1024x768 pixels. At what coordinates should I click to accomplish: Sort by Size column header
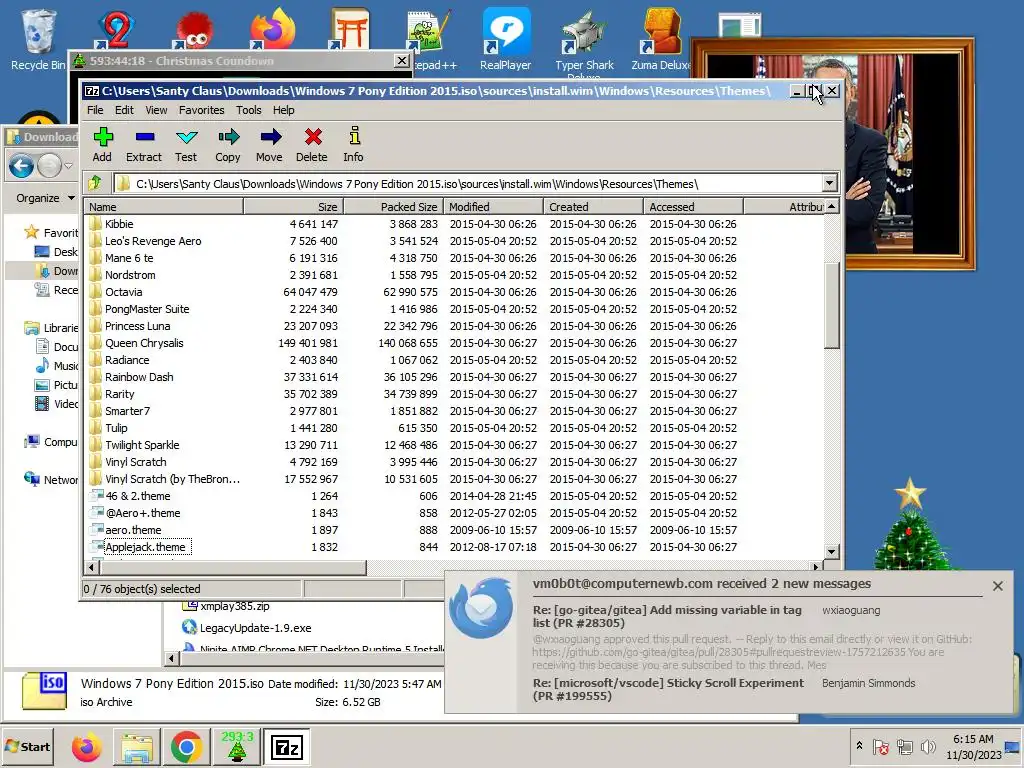point(293,206)
